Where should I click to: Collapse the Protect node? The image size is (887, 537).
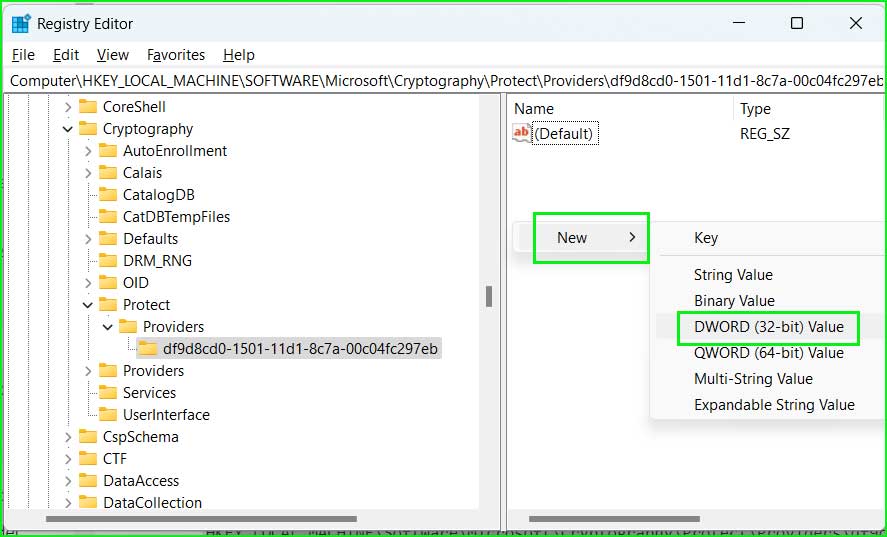(88, 305)
